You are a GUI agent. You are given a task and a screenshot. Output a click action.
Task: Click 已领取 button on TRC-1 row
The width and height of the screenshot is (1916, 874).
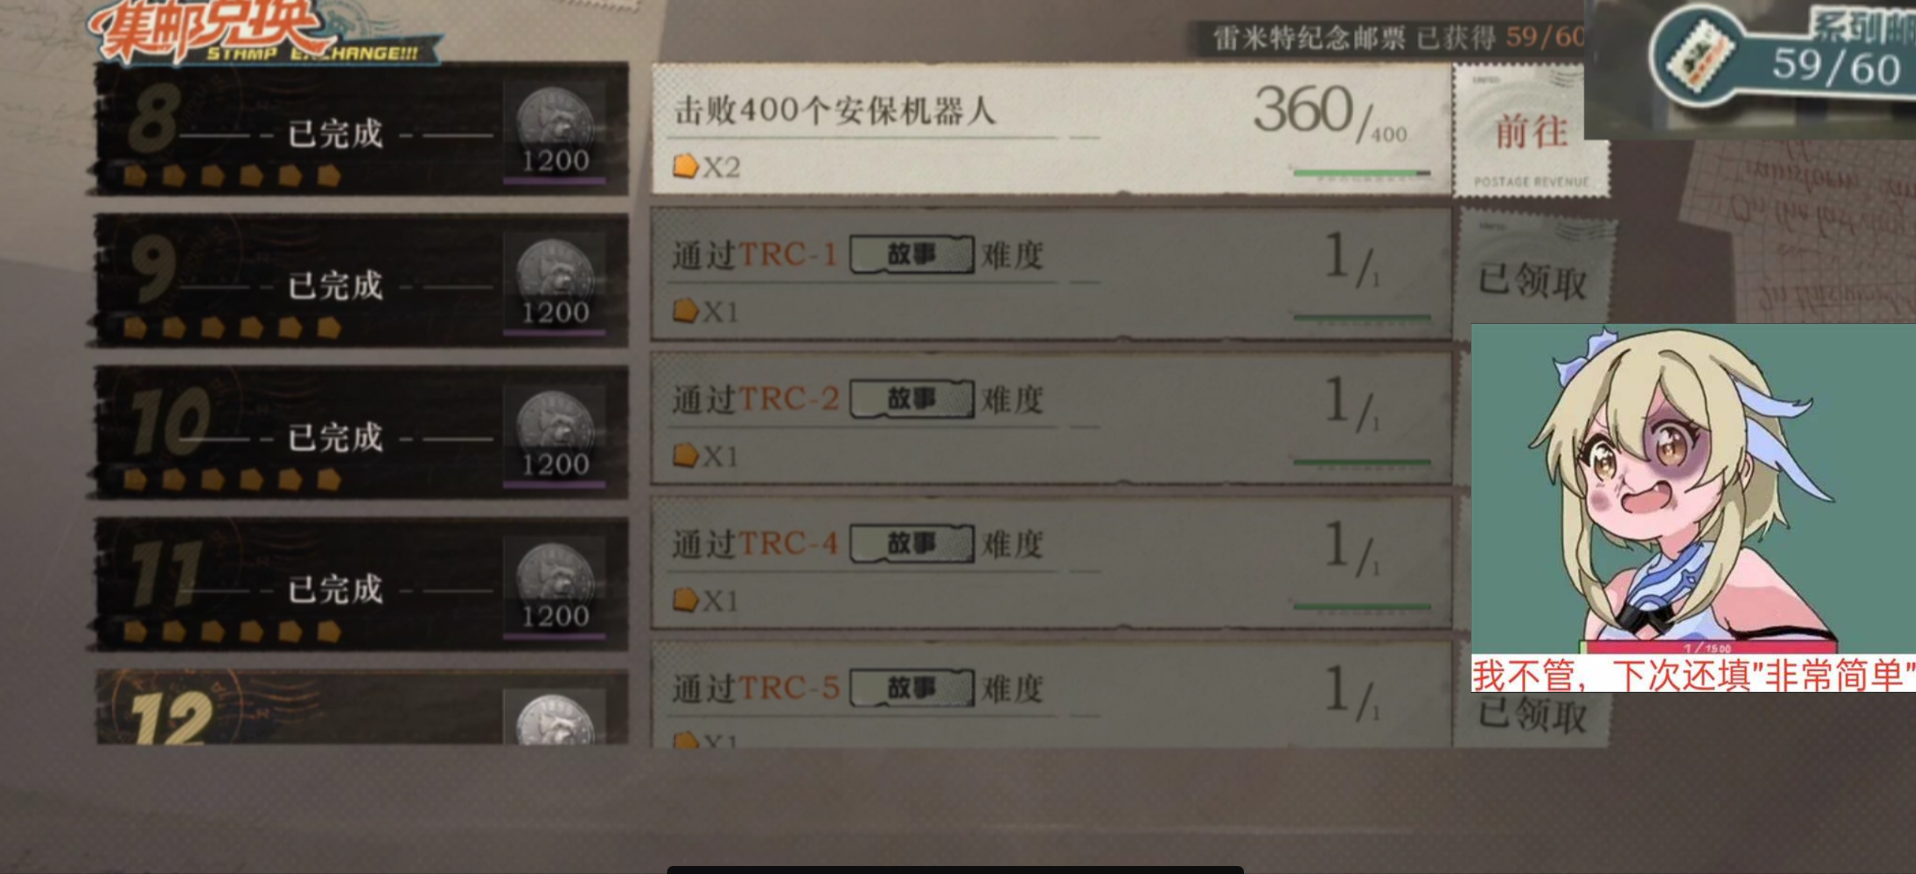[1532, 281]
